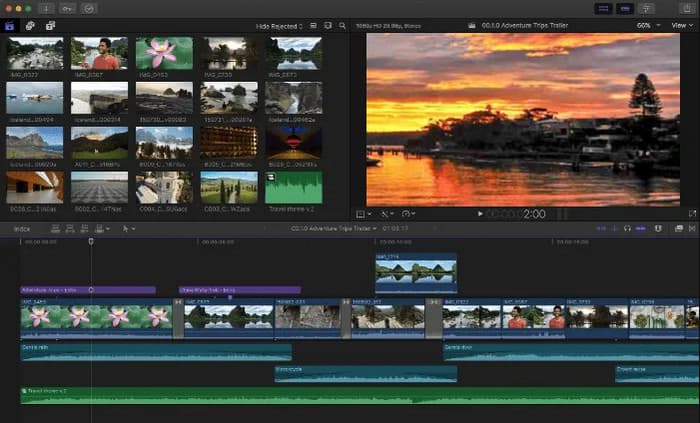This screenshot has height=423, width=700.
Task: Select the connected mountain lake clip above storyline
Action: click(x=416, y=273)
